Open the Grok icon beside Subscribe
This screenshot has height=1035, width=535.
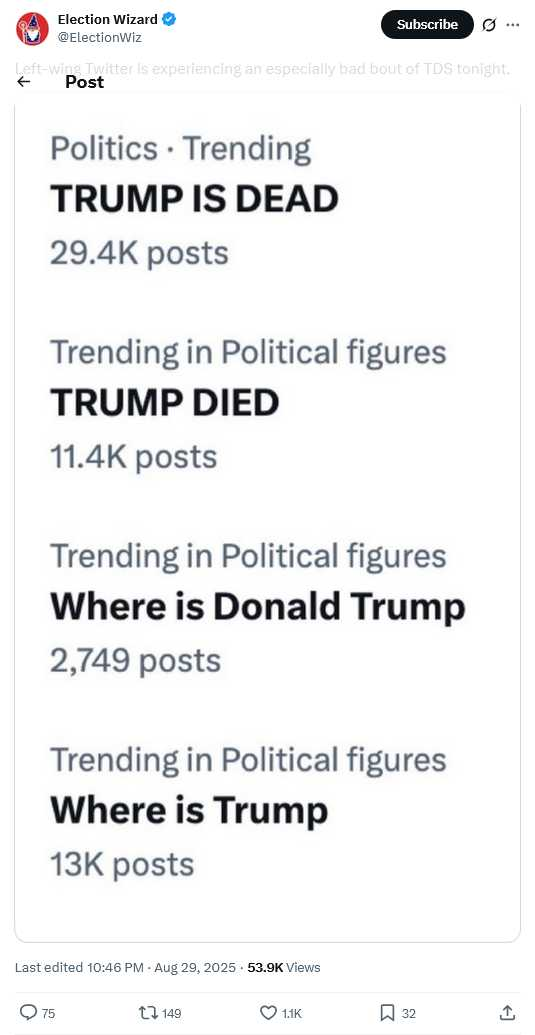(489, 25)
